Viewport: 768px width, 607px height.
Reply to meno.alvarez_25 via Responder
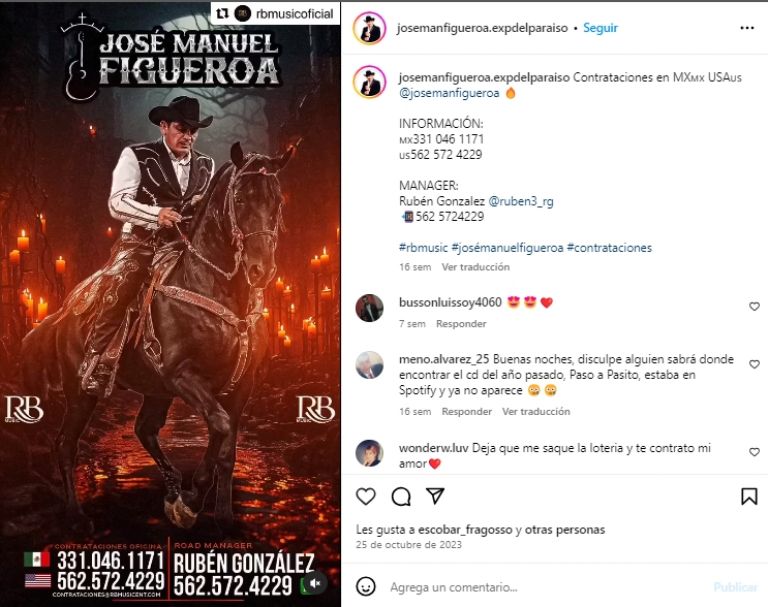466,412
